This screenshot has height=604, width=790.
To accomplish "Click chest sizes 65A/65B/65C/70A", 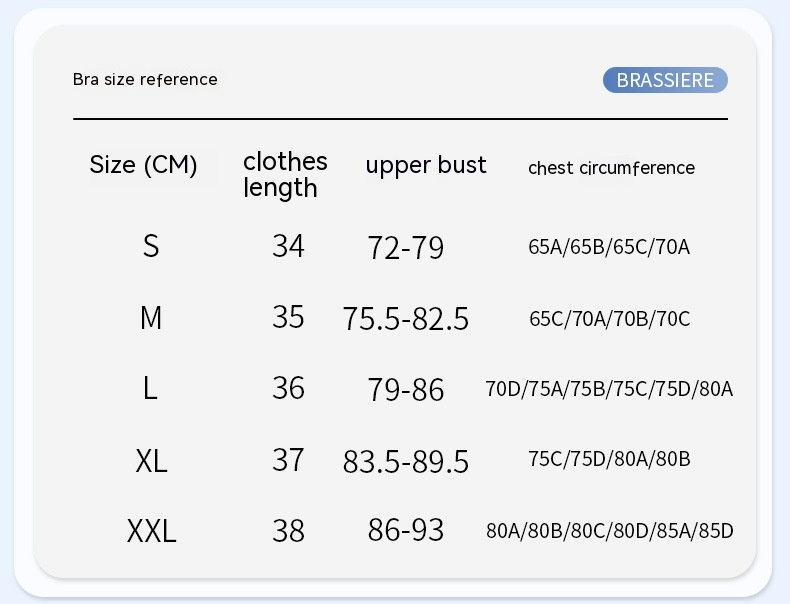I will (x=609, y=247).
